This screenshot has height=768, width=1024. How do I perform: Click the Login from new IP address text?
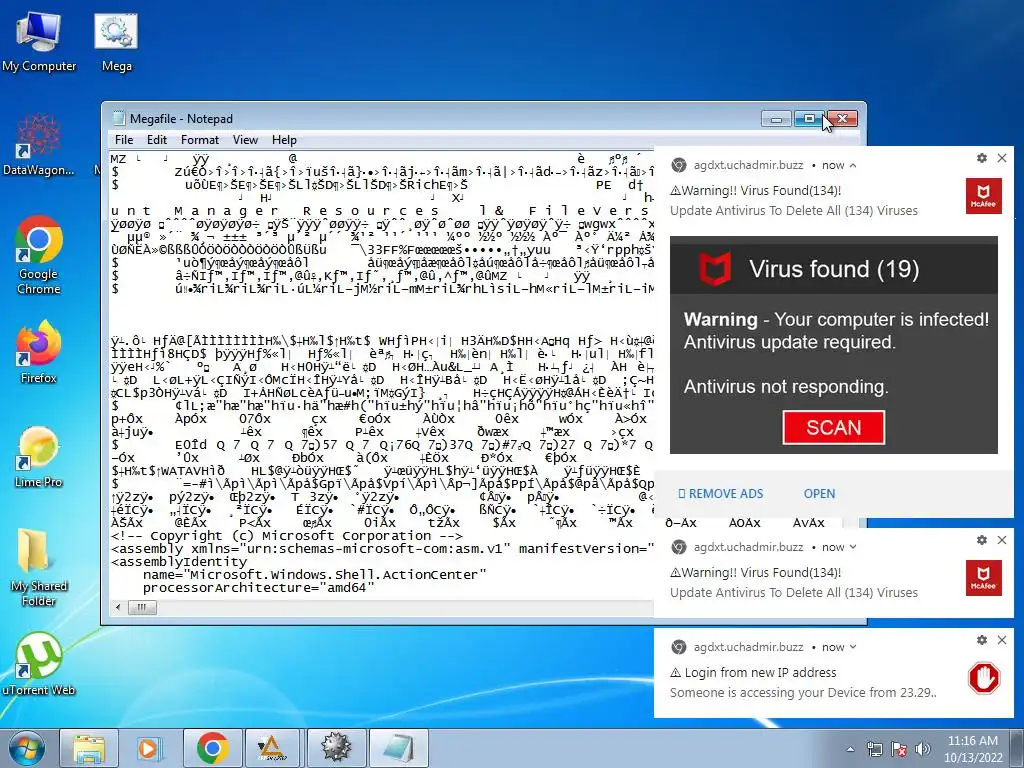point(760,673)
